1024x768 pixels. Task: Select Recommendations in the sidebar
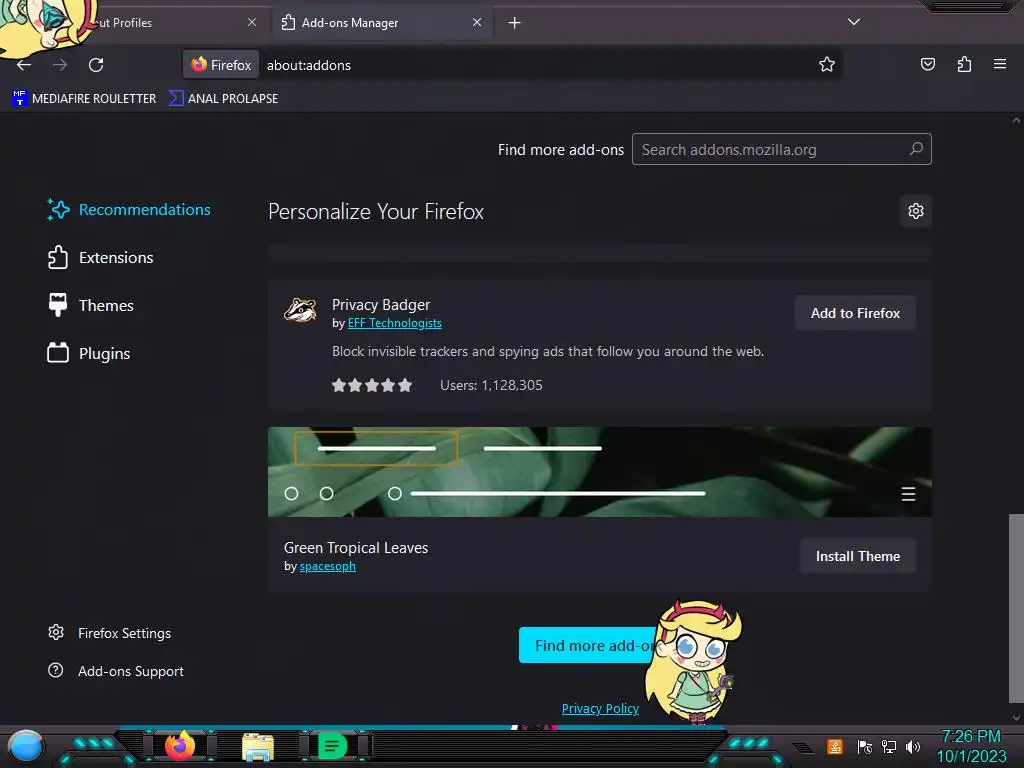pos(129,210)
